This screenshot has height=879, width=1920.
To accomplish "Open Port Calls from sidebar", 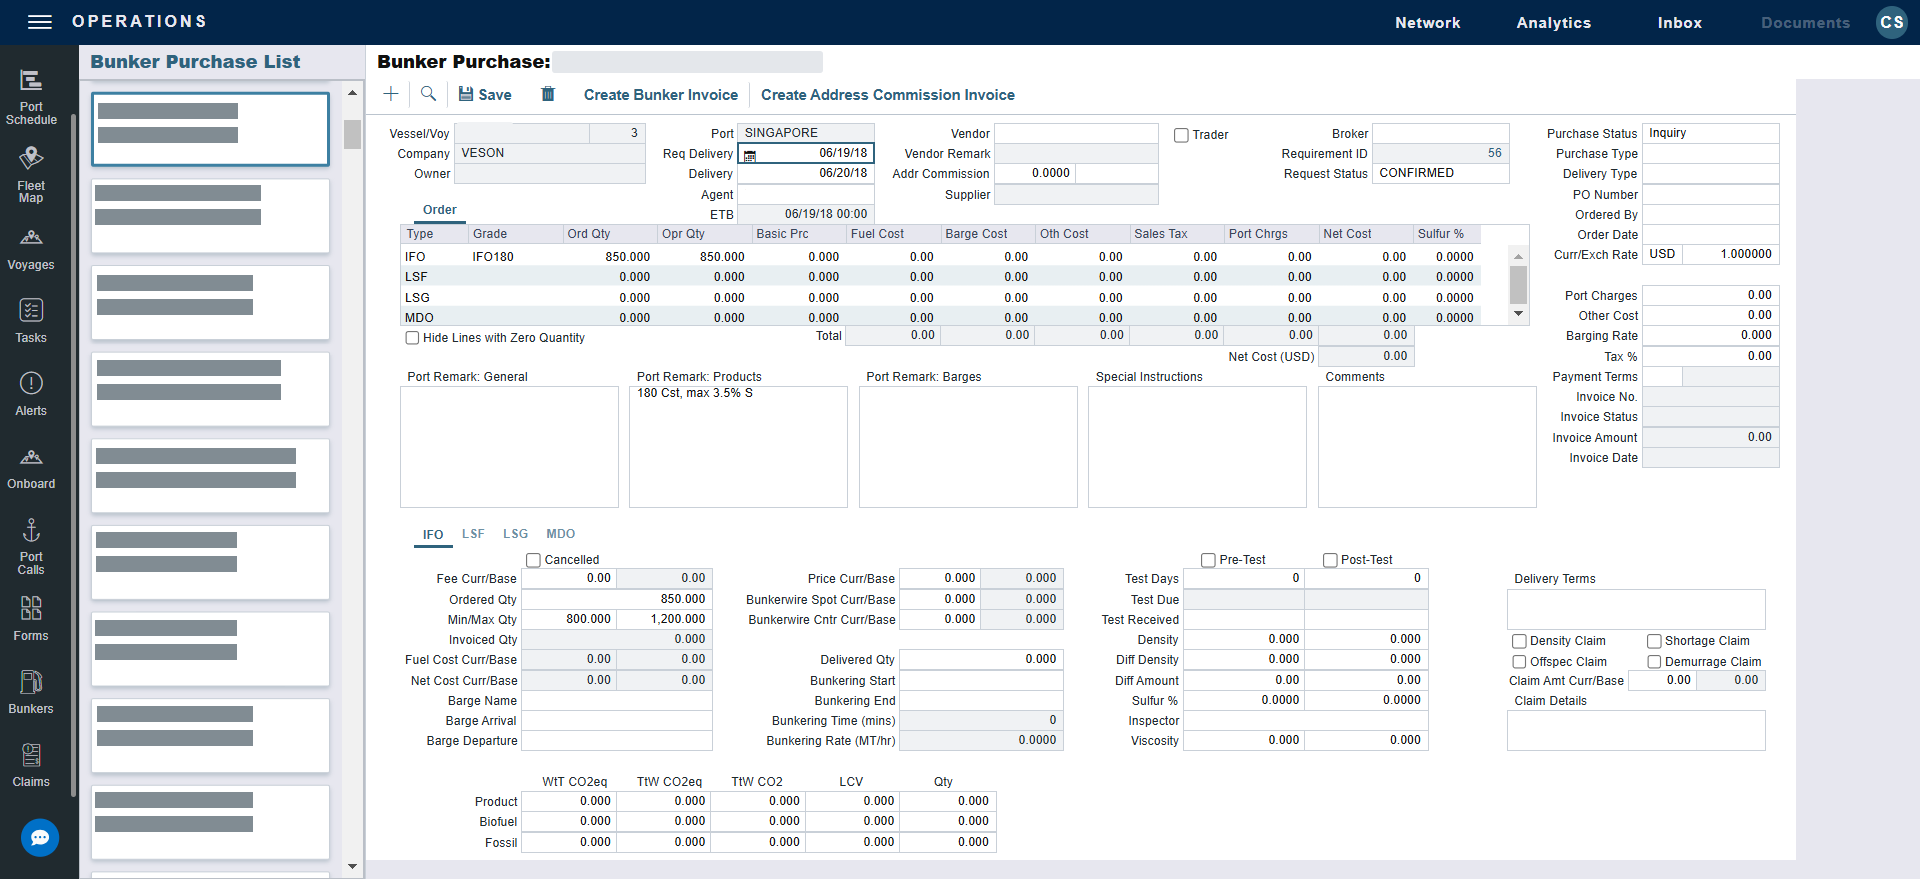I will 31,547.
